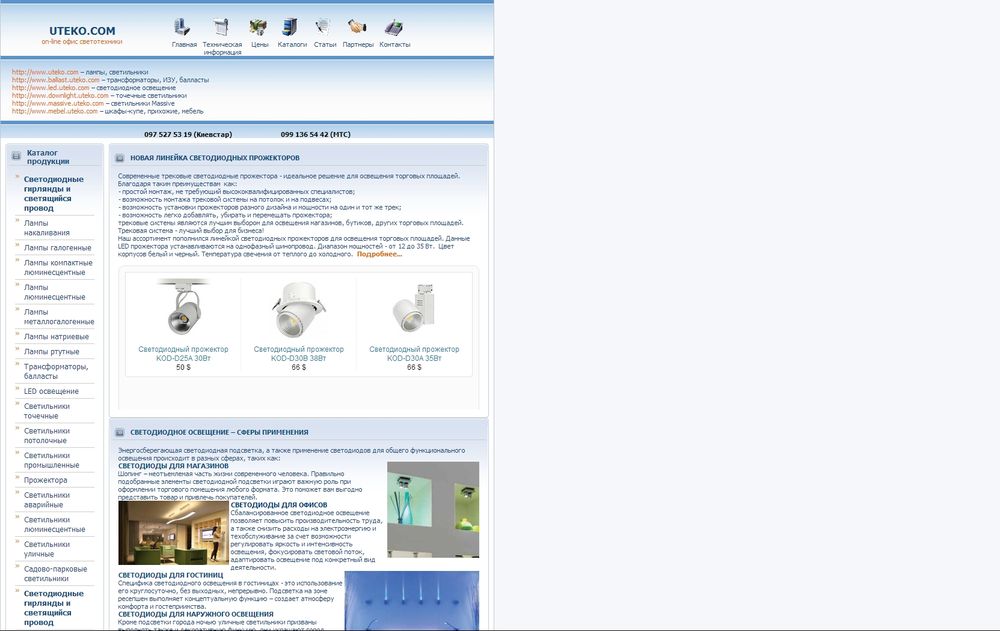Screen dimensions: 1000x631
Task: Click the Цены icon
Action: point(258,27)
